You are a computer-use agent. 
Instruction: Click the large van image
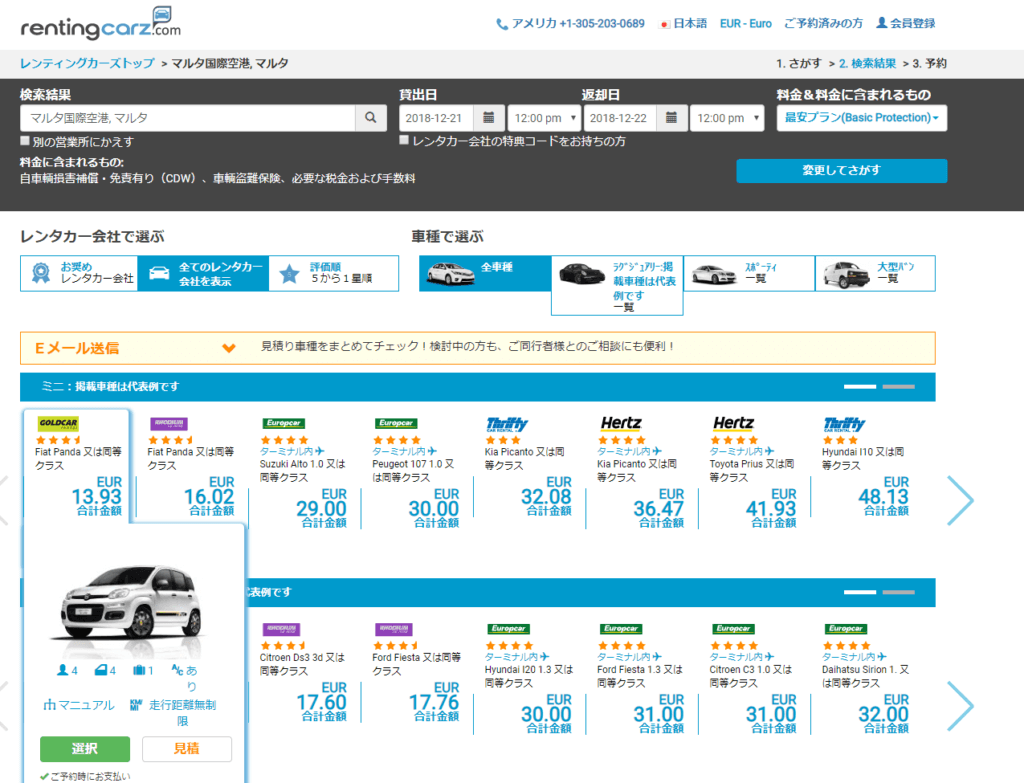pyautogui.click(x=846, y=274)
